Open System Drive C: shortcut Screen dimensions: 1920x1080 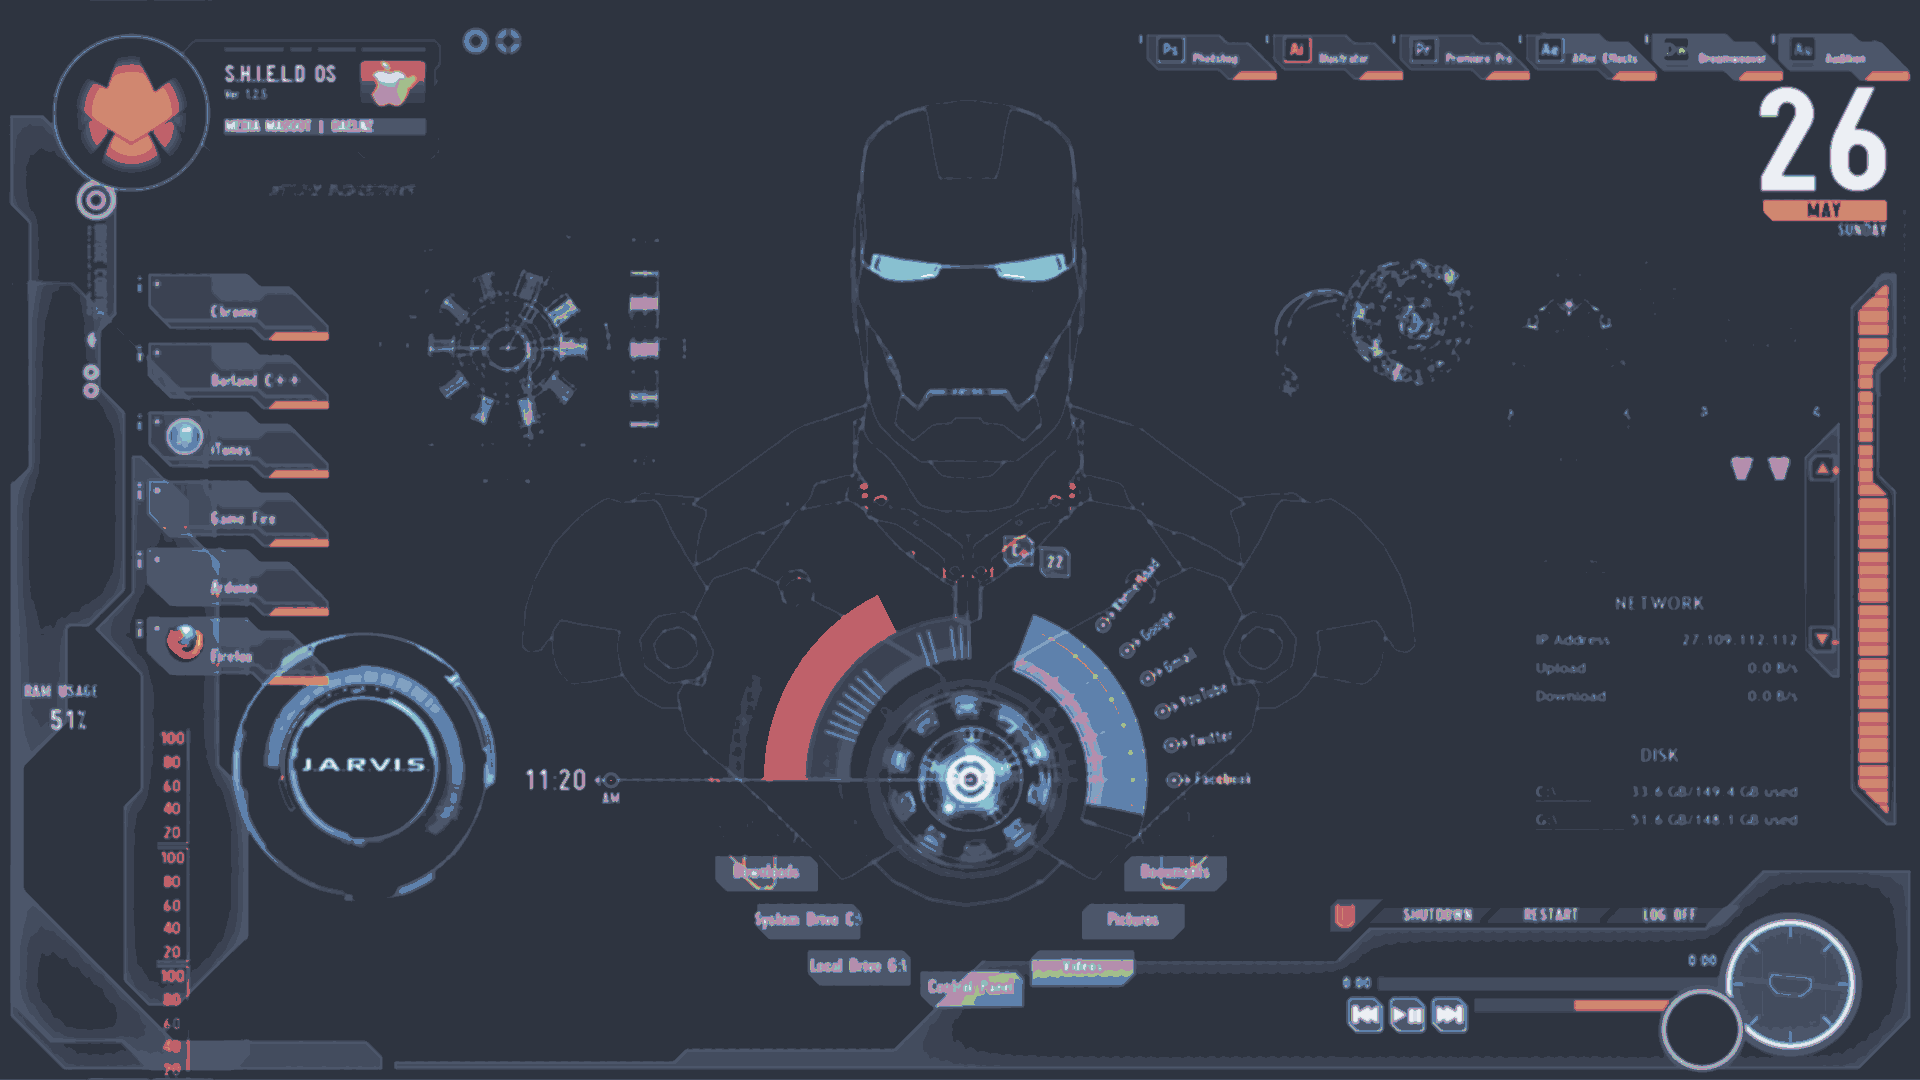click(x=807, y=919)
